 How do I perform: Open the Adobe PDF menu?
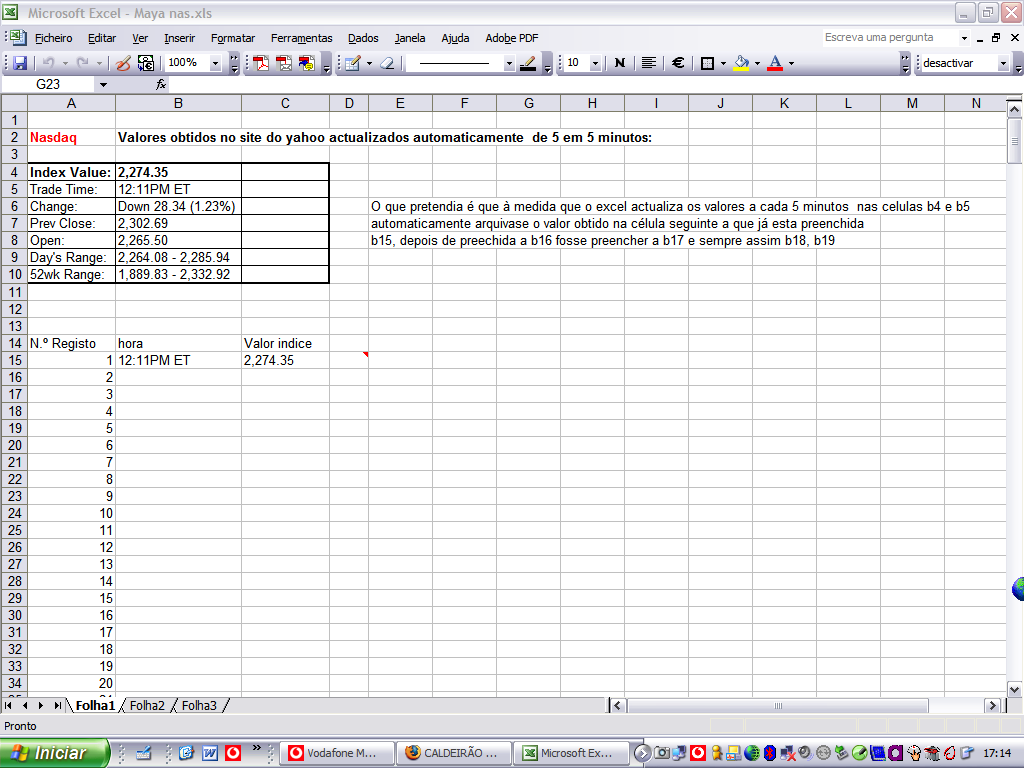[x=511, y=38]
